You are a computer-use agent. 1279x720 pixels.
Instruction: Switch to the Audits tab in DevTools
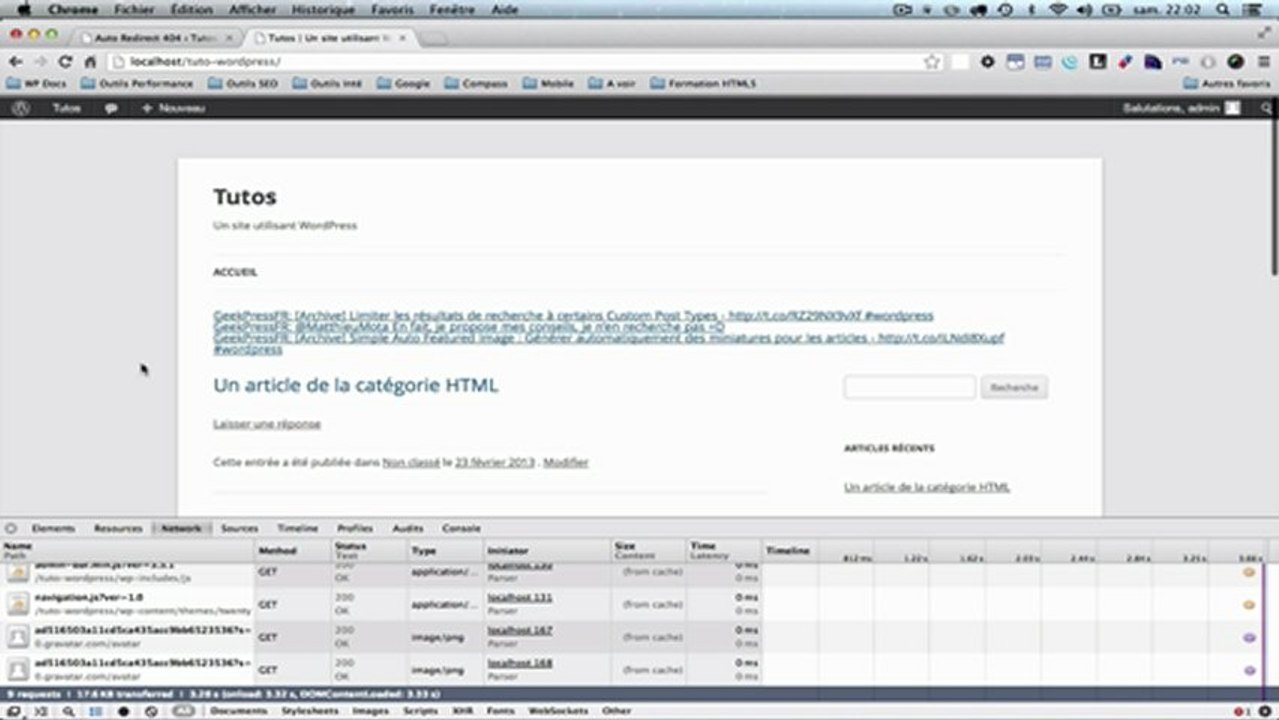[x=408, y=528]
